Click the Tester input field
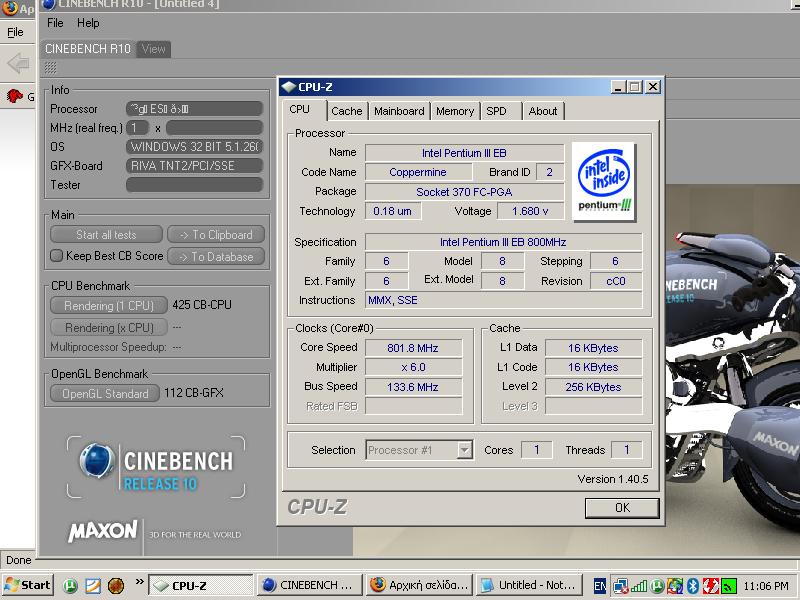This screenshot has width=800, height=600. [194, 185]
